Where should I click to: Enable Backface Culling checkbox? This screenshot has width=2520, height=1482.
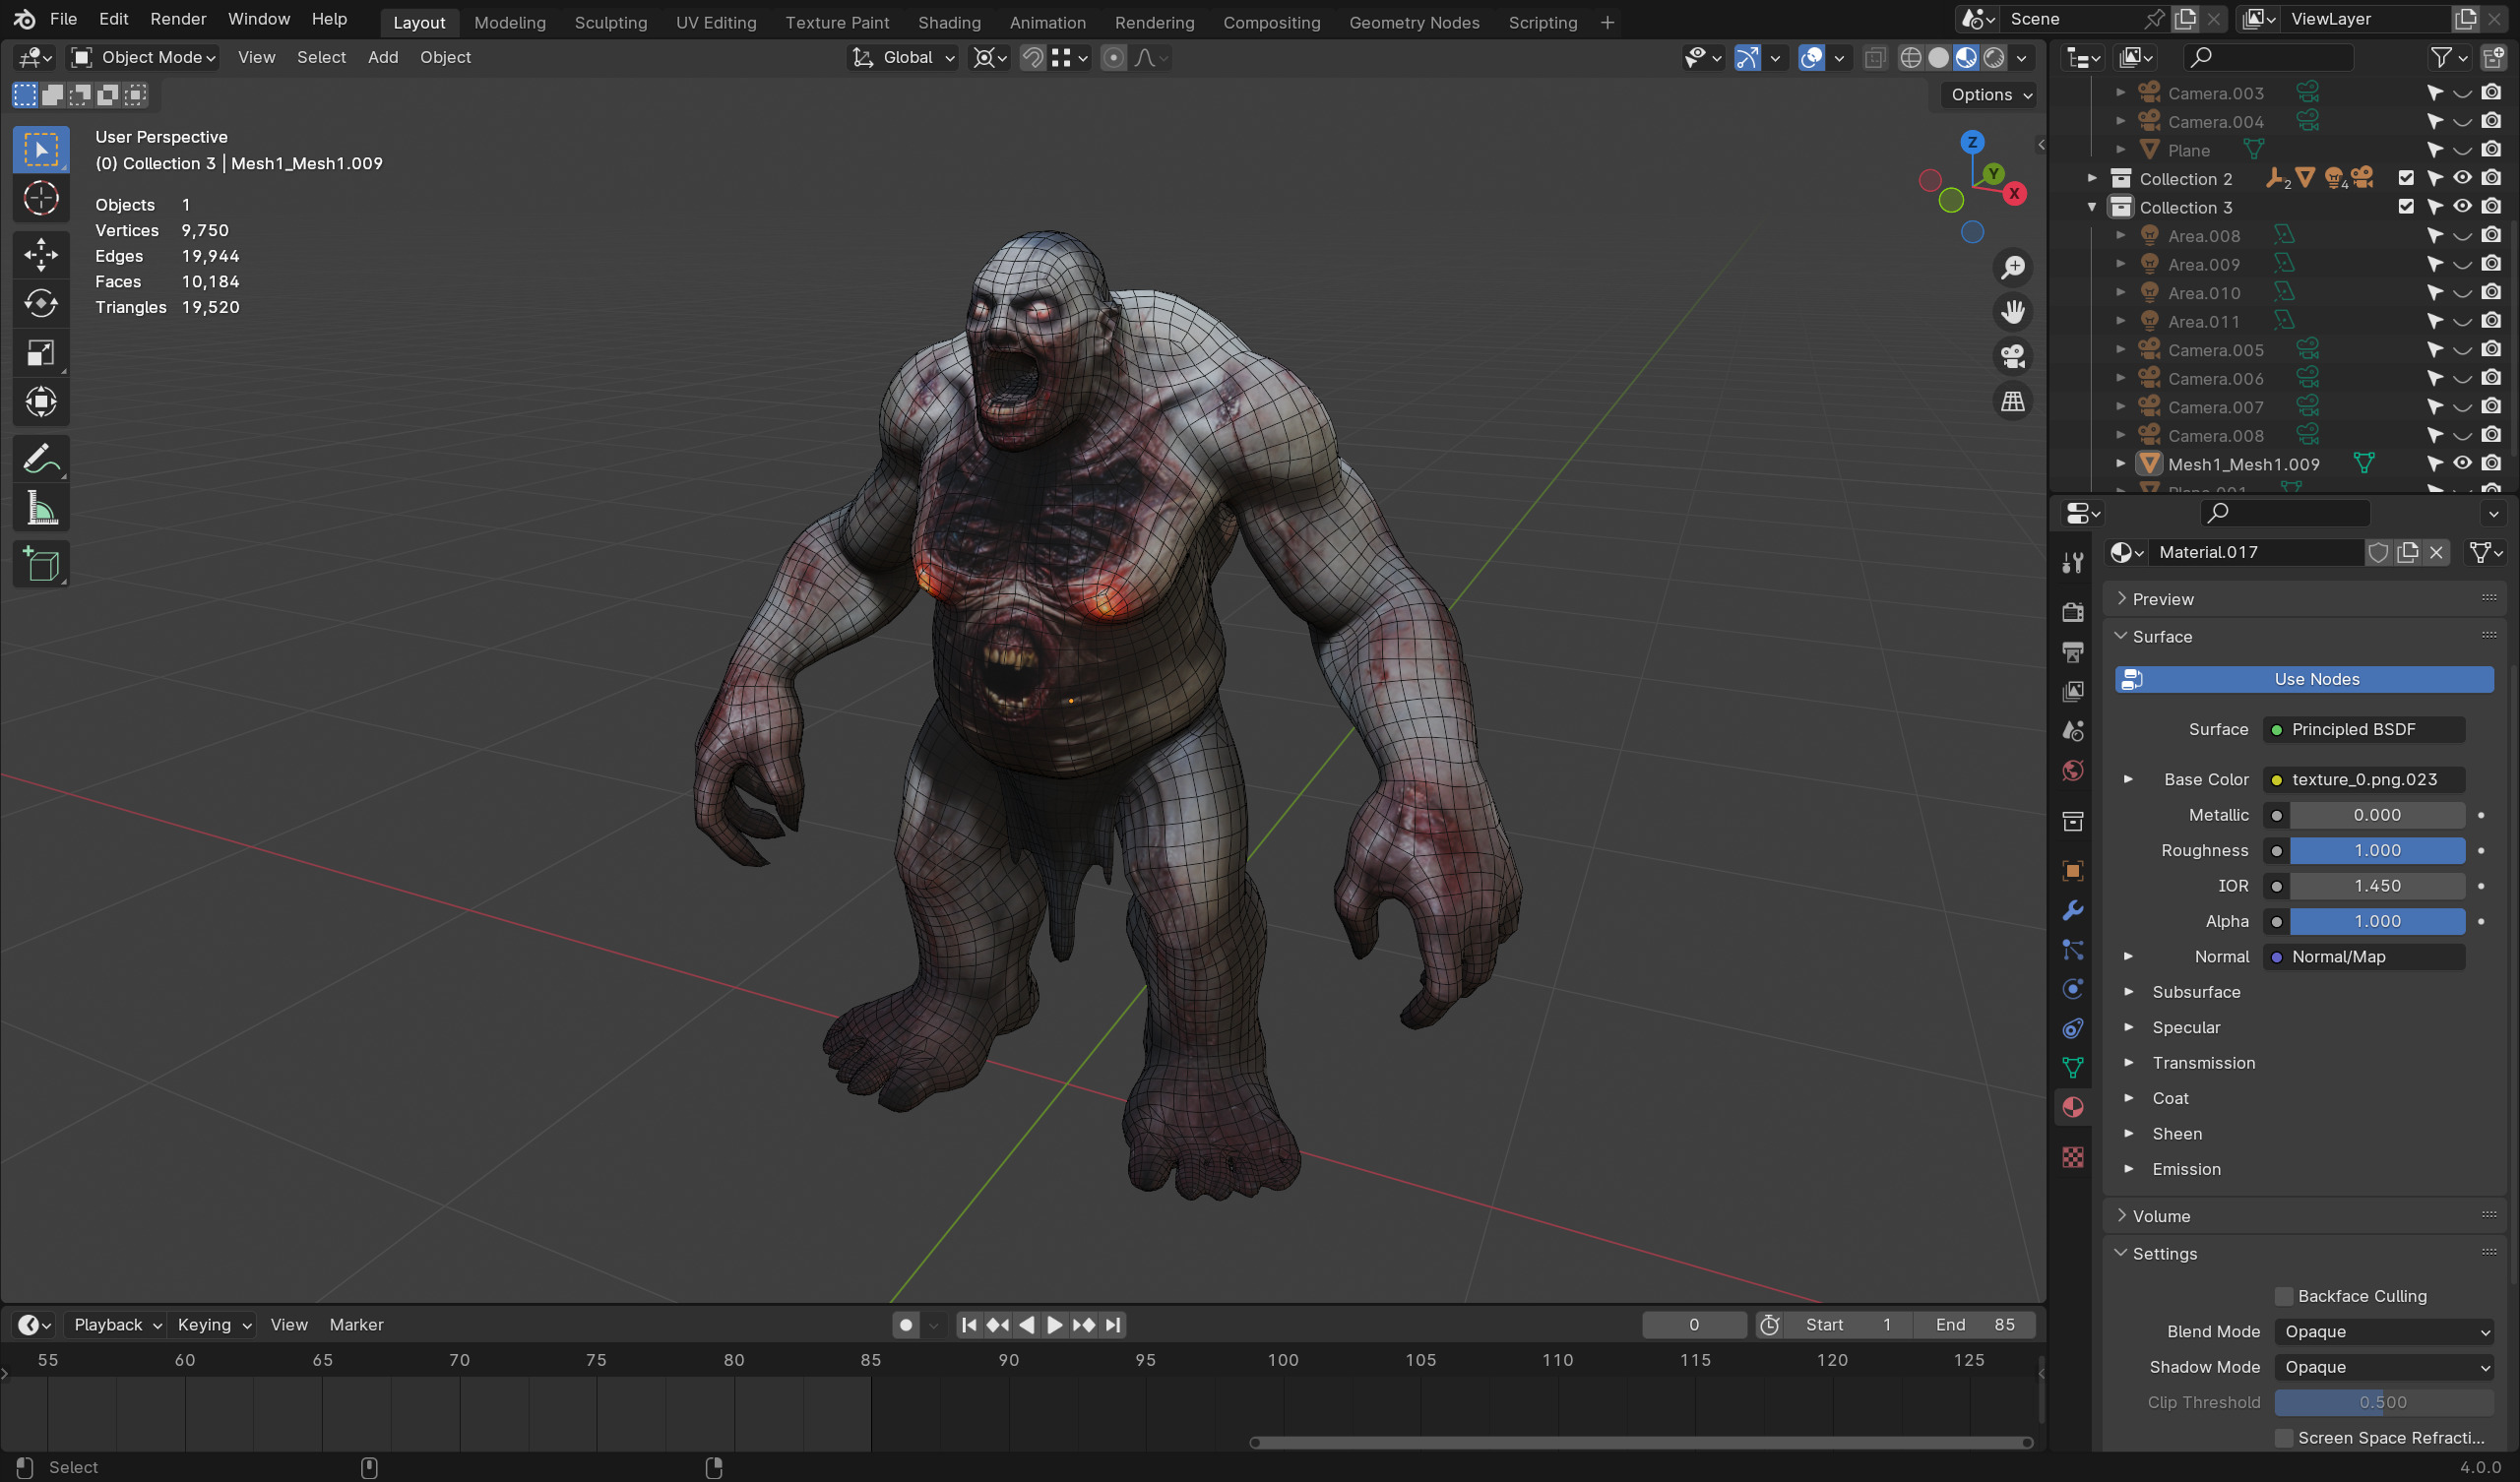tap(2283, 1296)
